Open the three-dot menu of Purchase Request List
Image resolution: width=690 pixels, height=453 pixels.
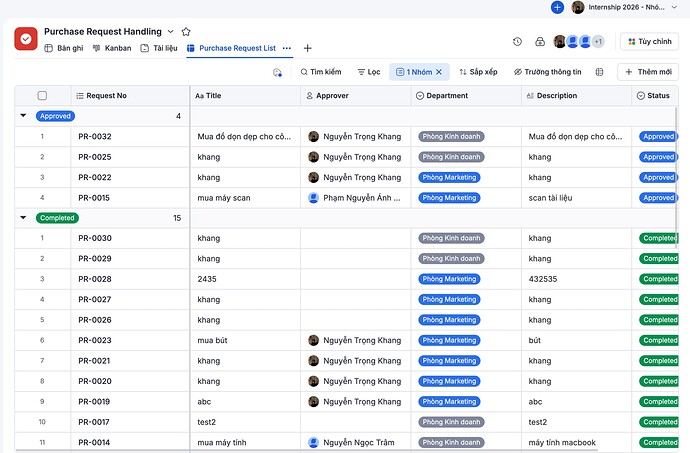[287, 48]
